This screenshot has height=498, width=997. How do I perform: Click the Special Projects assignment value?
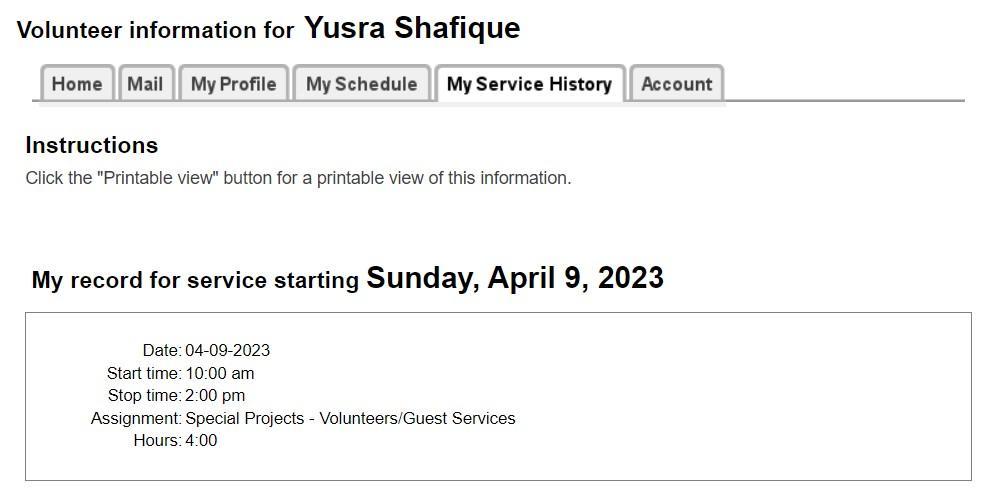[350, 419]
